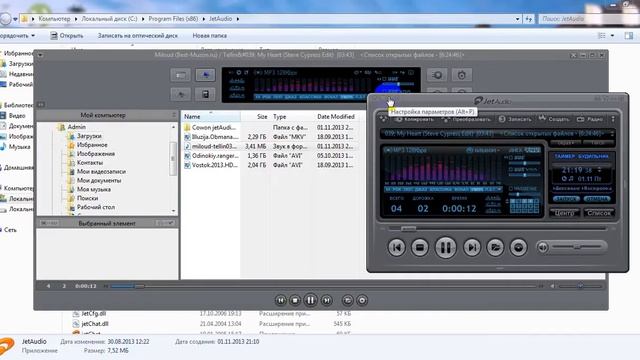Click ЗАПУСК timer button
Viewport: 640px width, 360px height.
tap(566, 199)
